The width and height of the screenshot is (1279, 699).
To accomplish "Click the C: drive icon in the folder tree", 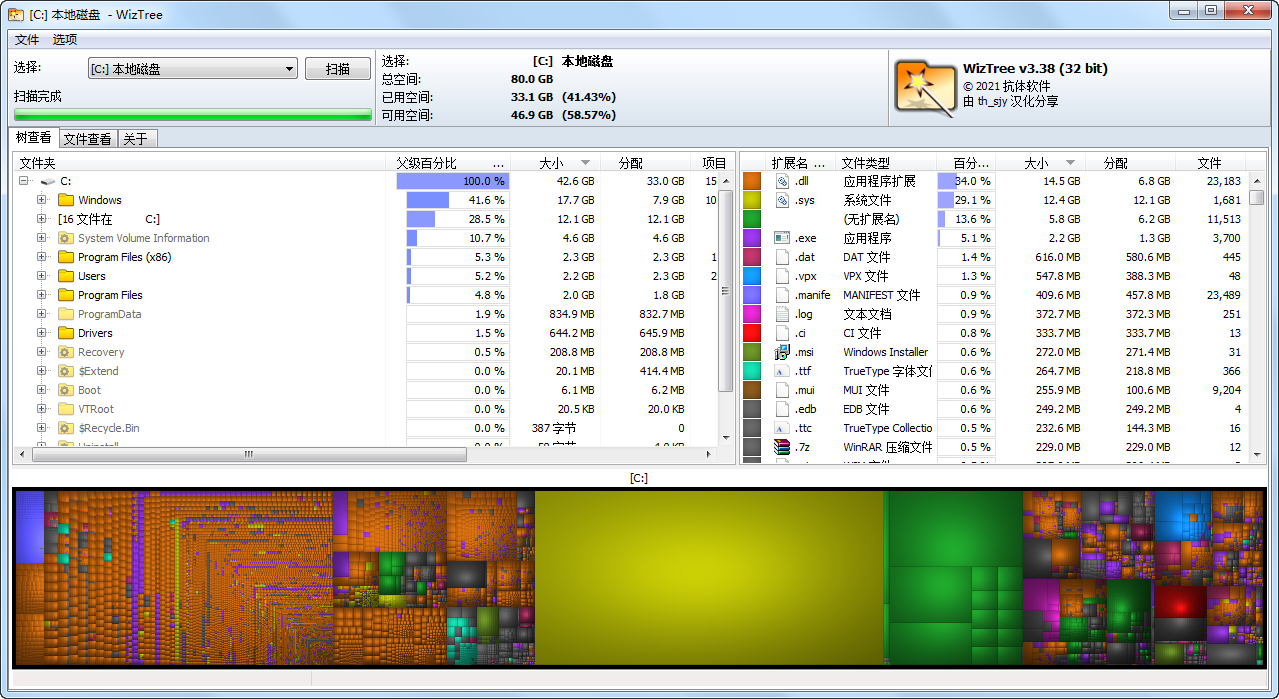I will [47, 181].
